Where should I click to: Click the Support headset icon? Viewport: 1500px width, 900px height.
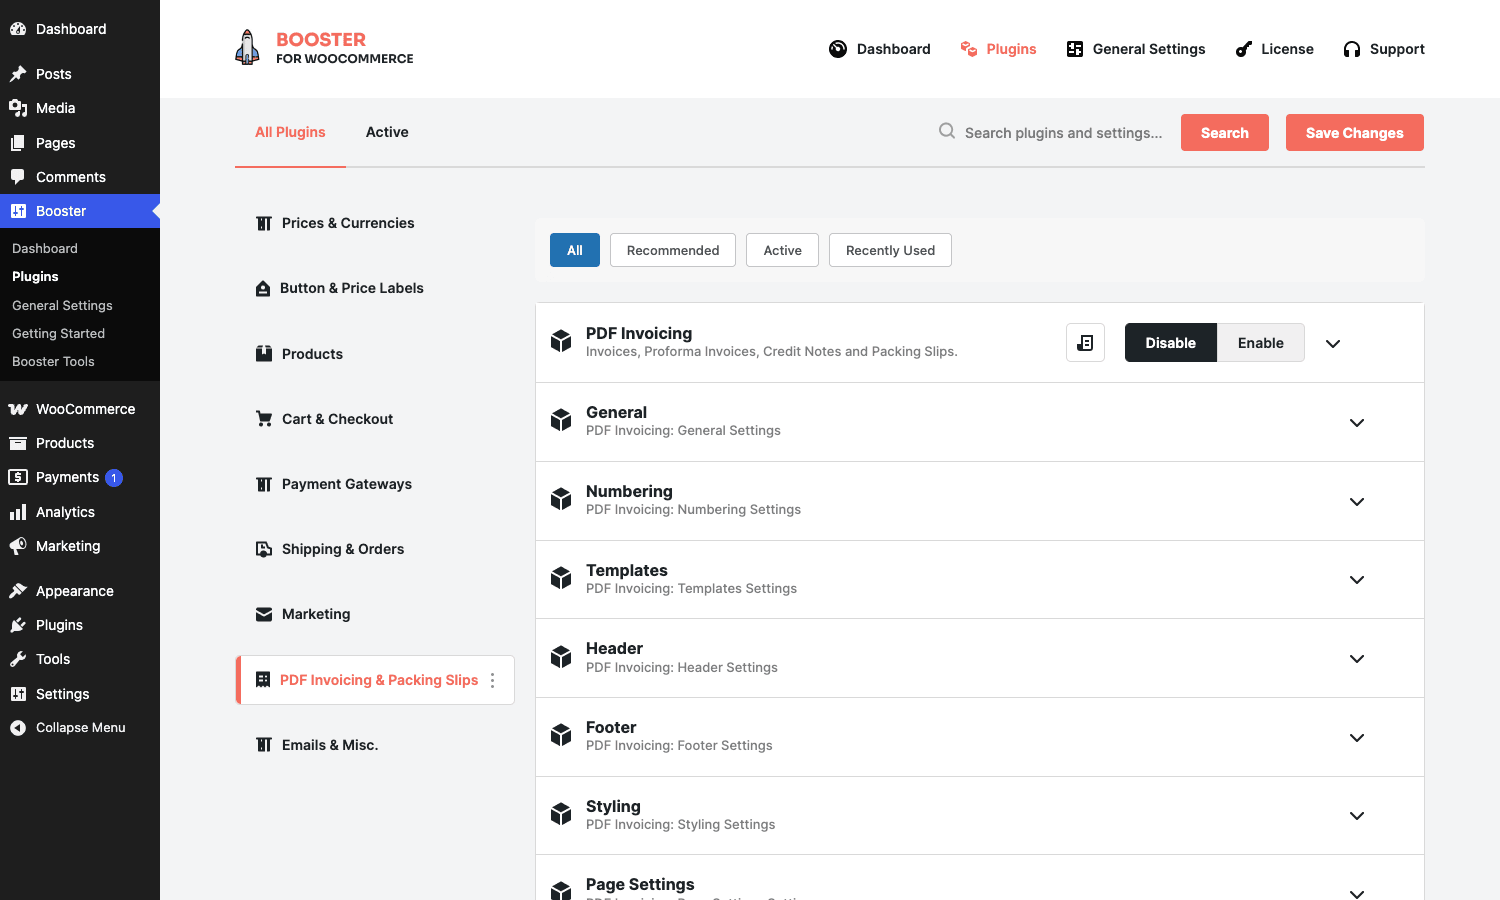[1352, 49]
